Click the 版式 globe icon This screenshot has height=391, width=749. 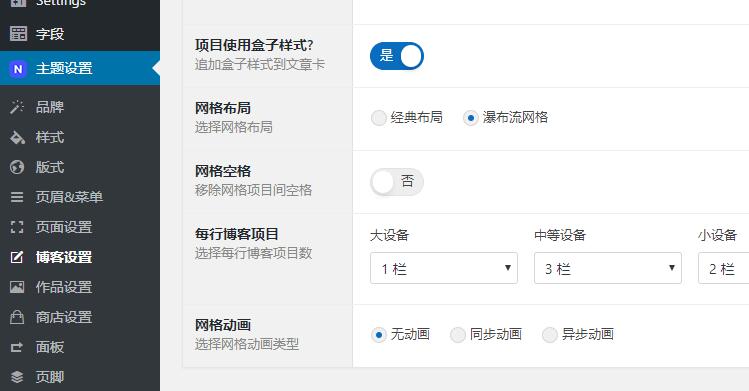coord(17,167)
